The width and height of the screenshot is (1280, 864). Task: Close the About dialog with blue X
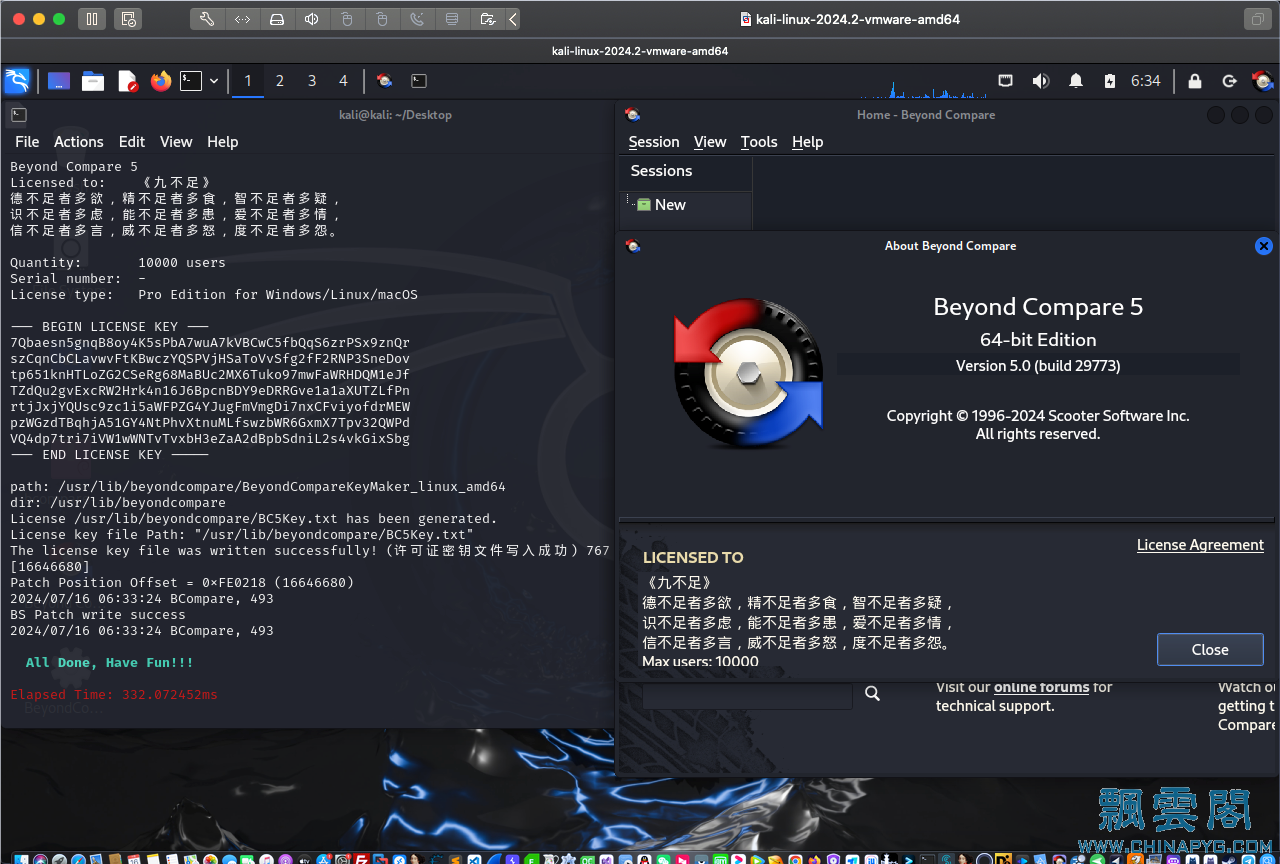pos(1263,246)
